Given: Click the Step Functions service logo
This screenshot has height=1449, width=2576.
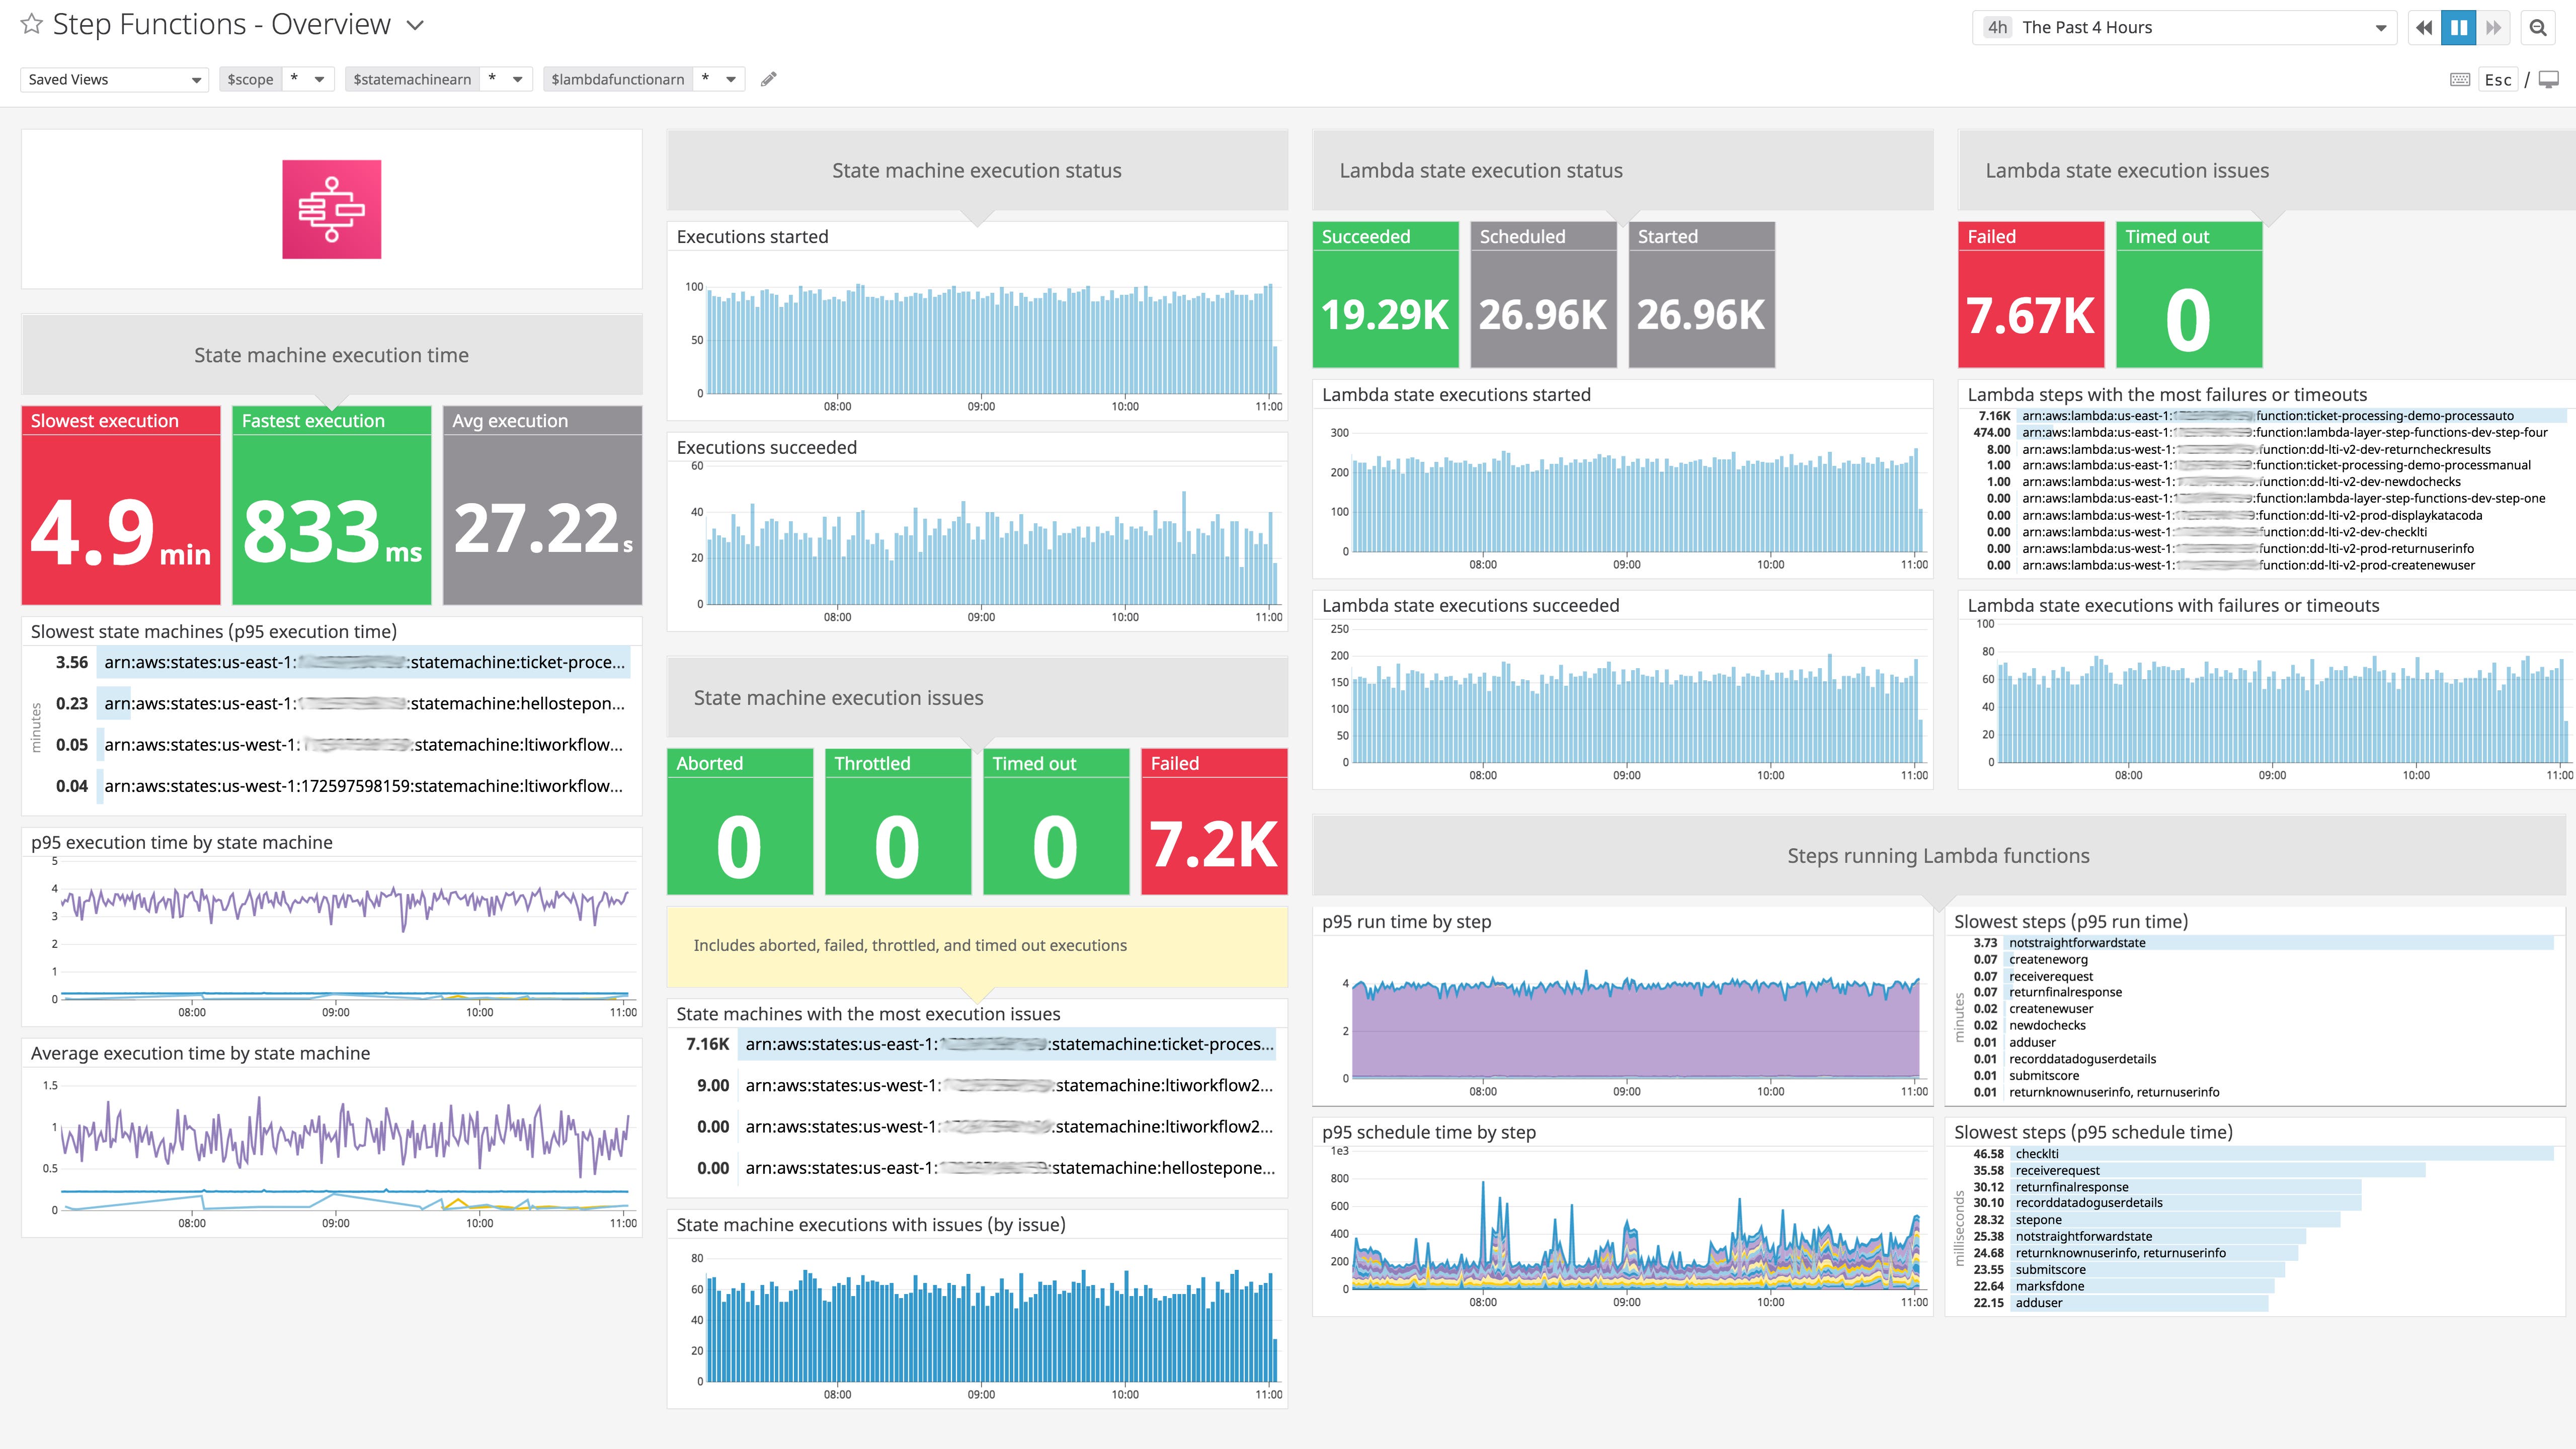Looking at the screenshot, I should point(331,209).
